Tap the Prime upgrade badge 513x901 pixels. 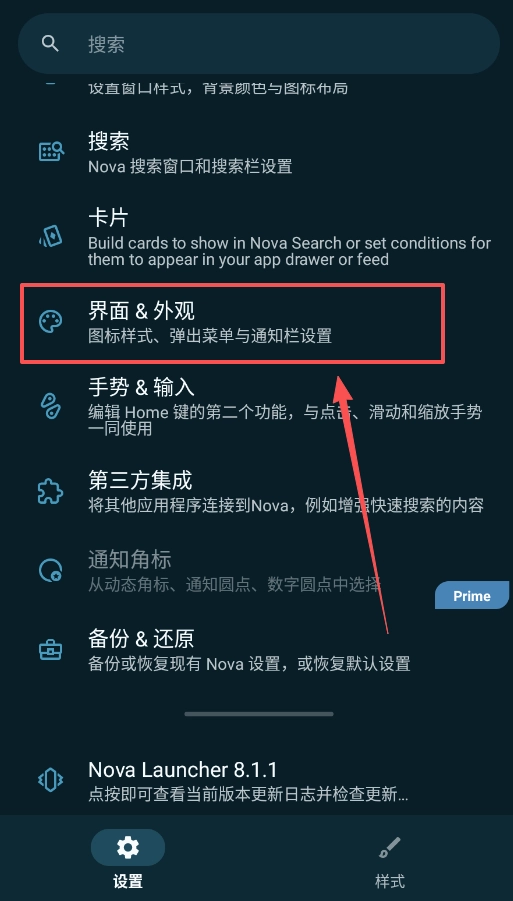pyautogui.click(x=472, y=595)
